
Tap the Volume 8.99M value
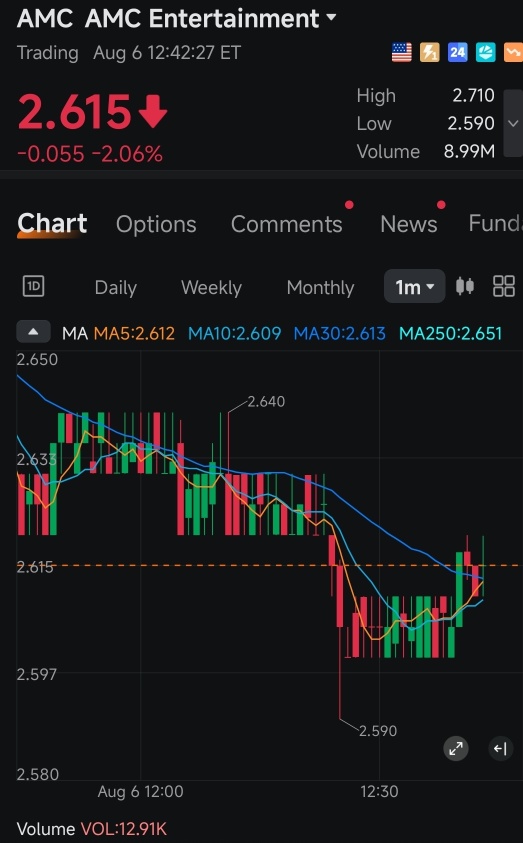469,151
